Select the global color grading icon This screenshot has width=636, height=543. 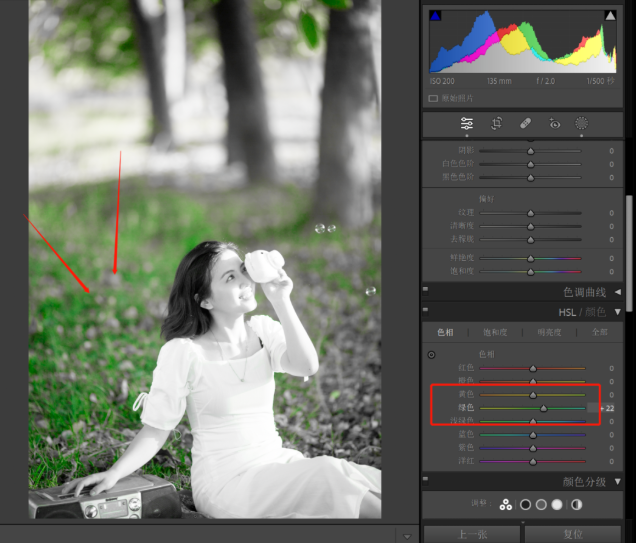click(576, 504)
